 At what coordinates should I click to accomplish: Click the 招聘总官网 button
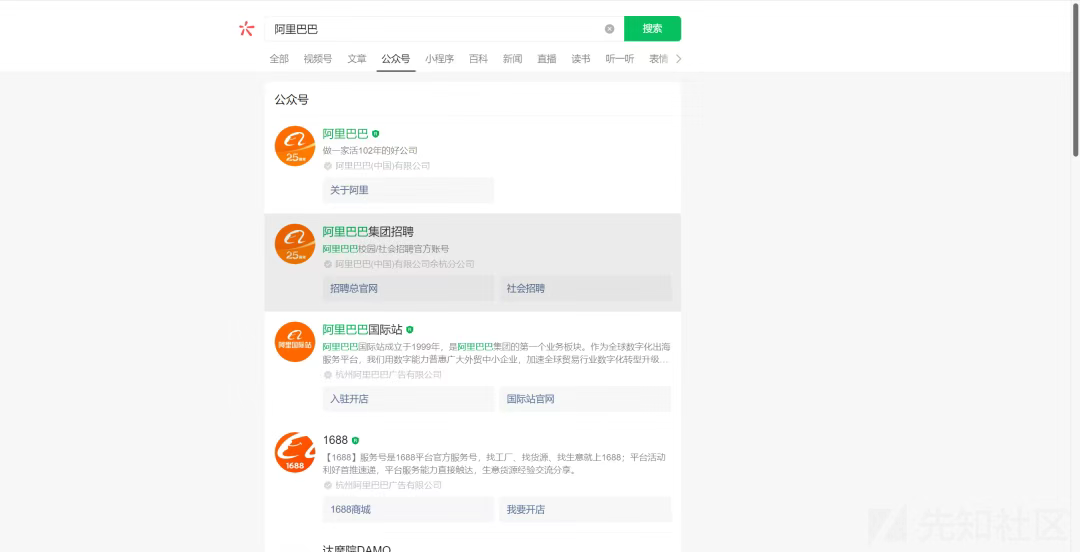click(408, 288)
